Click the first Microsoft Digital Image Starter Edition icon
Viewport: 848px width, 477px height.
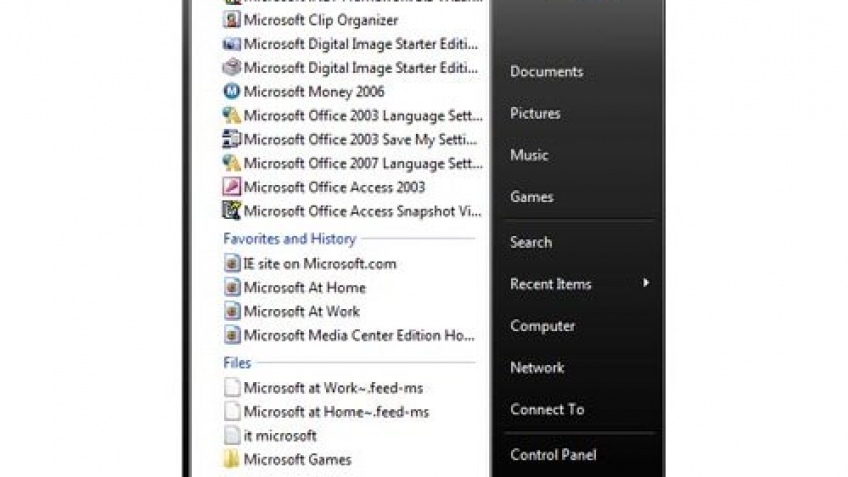(231, 44)
